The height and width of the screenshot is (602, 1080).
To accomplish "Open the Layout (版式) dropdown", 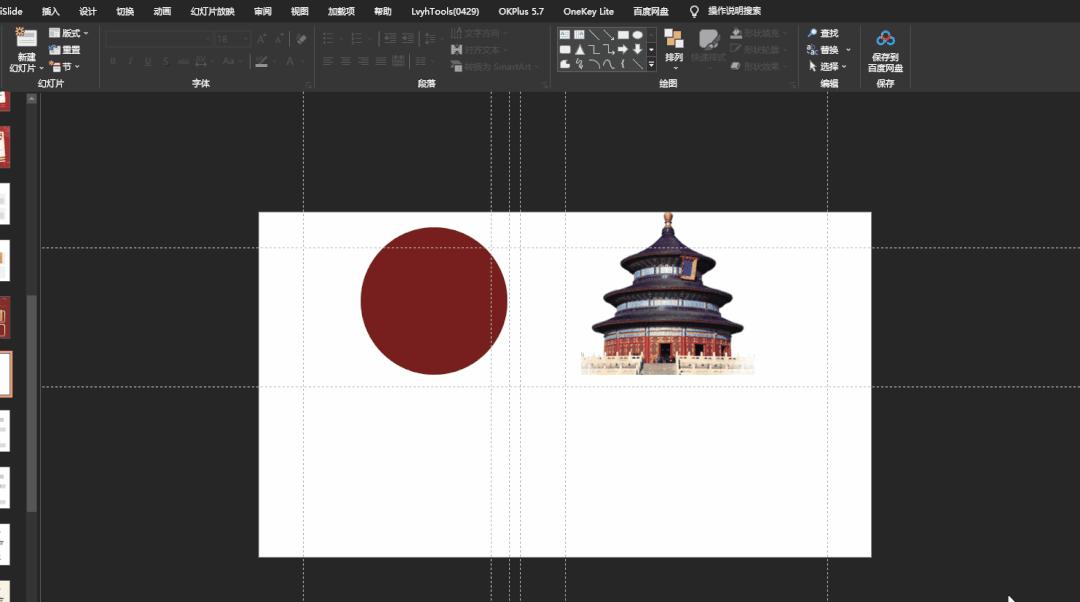I will tap(68, 32).
